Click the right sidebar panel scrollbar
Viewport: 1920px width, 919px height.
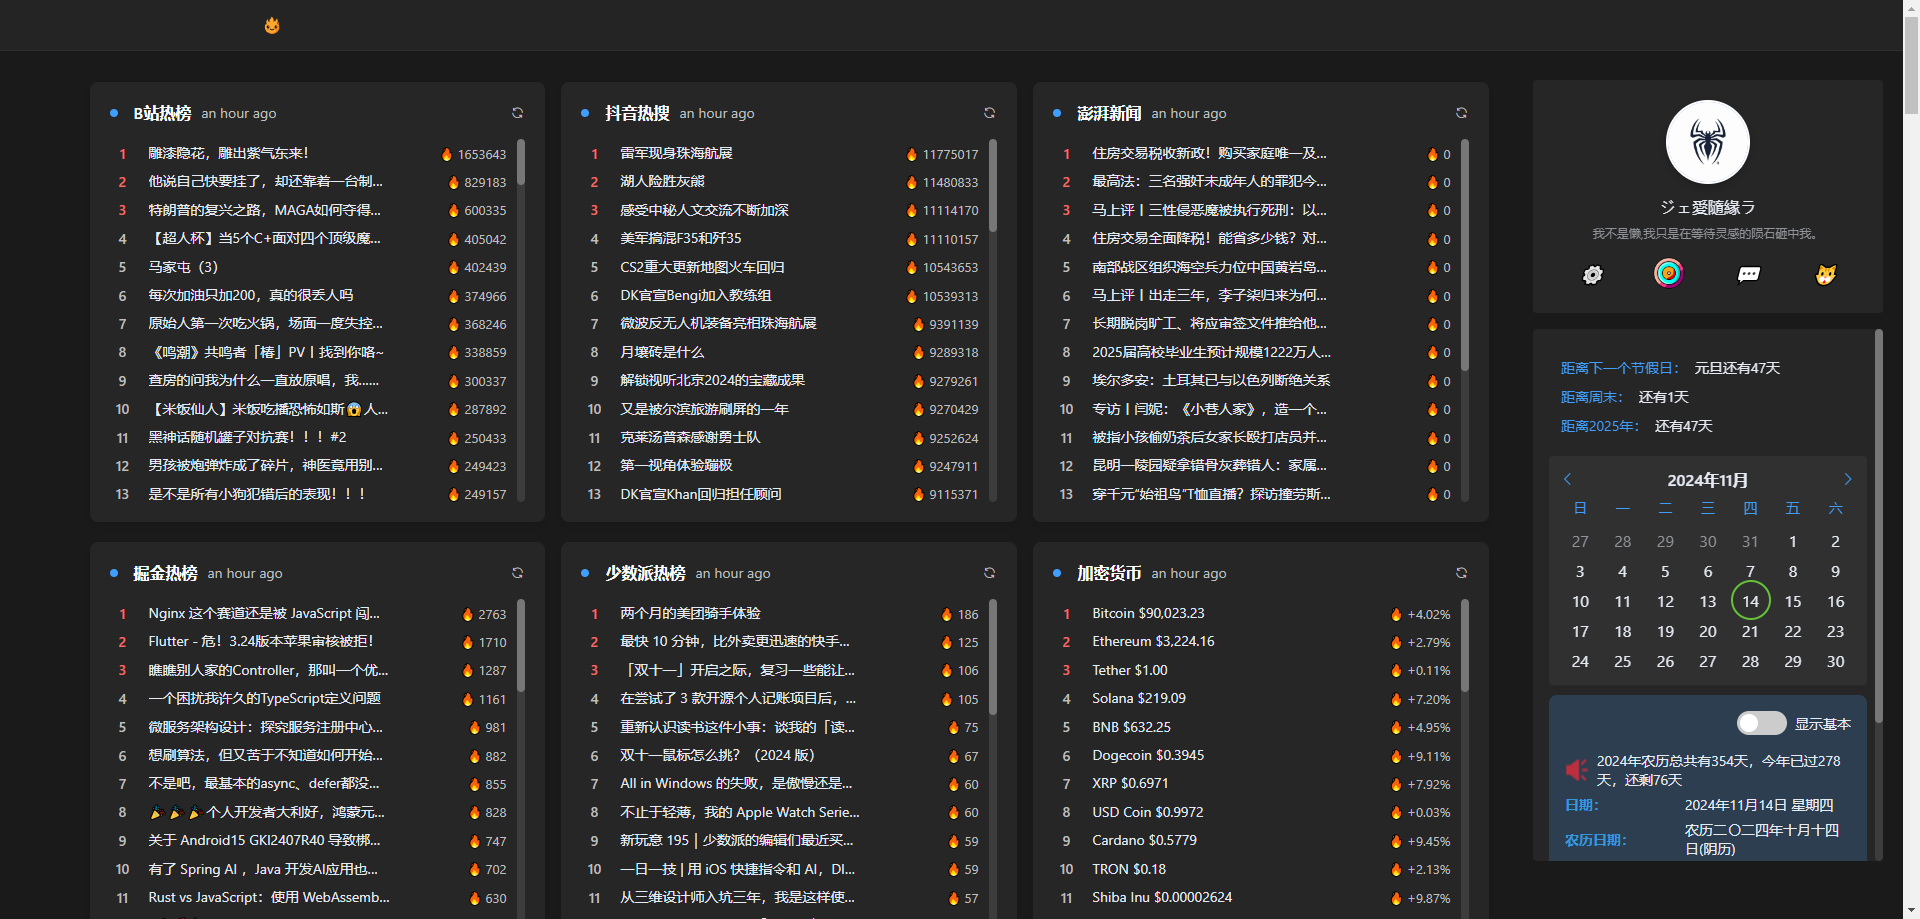[x=1879, y=526]
